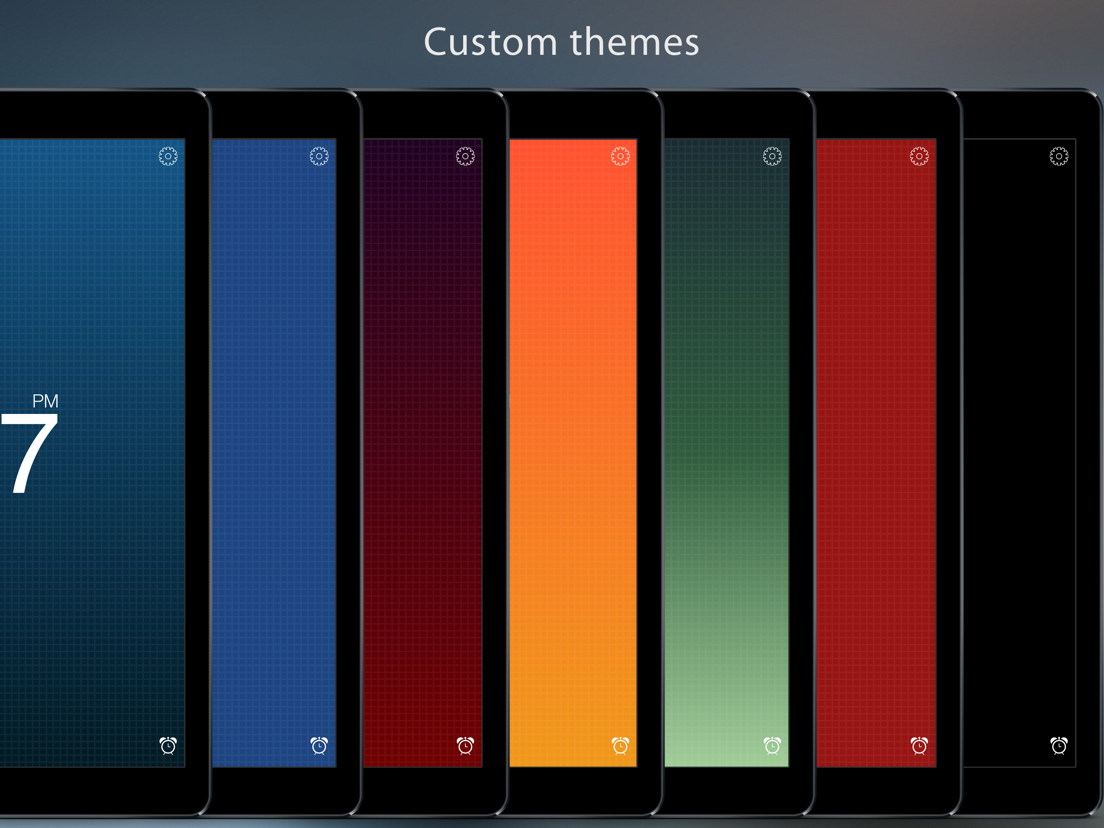Open settings gear on teal blue theme
The width and height of the screenshot is (1104, 828).
pyautogui.click(x=168, y=156)
